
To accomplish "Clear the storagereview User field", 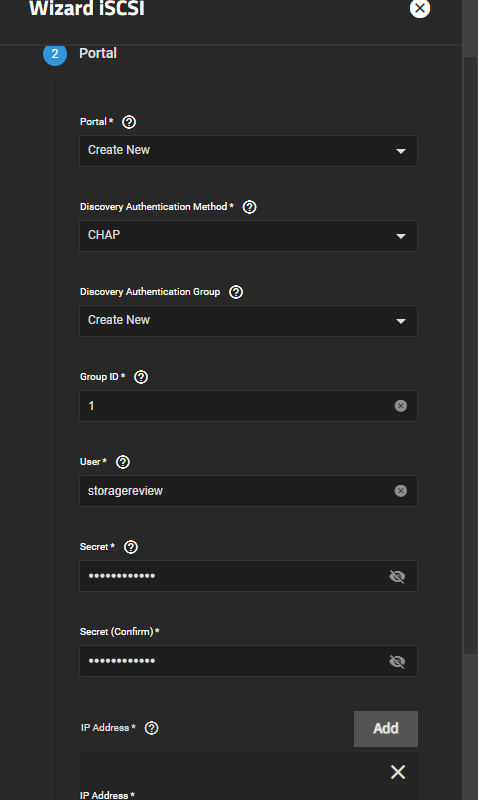I will point(400,491).
